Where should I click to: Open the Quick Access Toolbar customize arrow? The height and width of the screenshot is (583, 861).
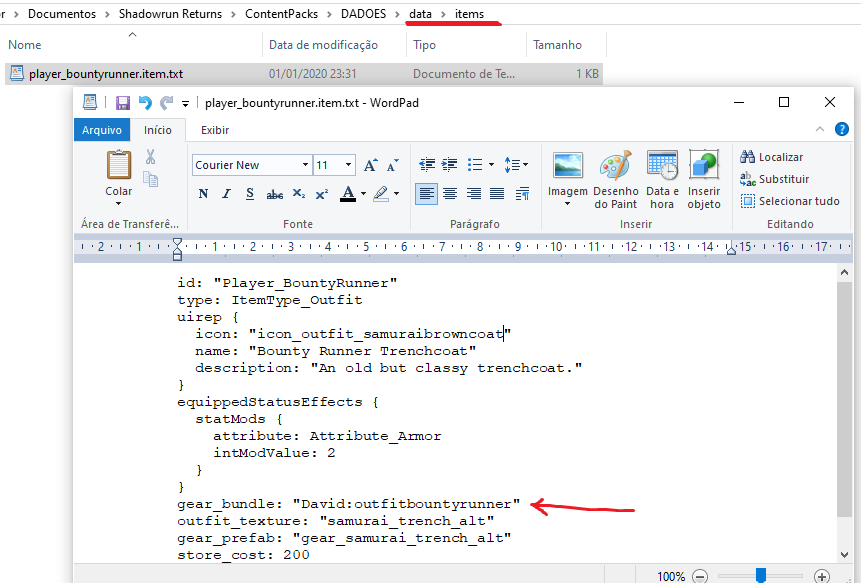click(x=186, y=103)
